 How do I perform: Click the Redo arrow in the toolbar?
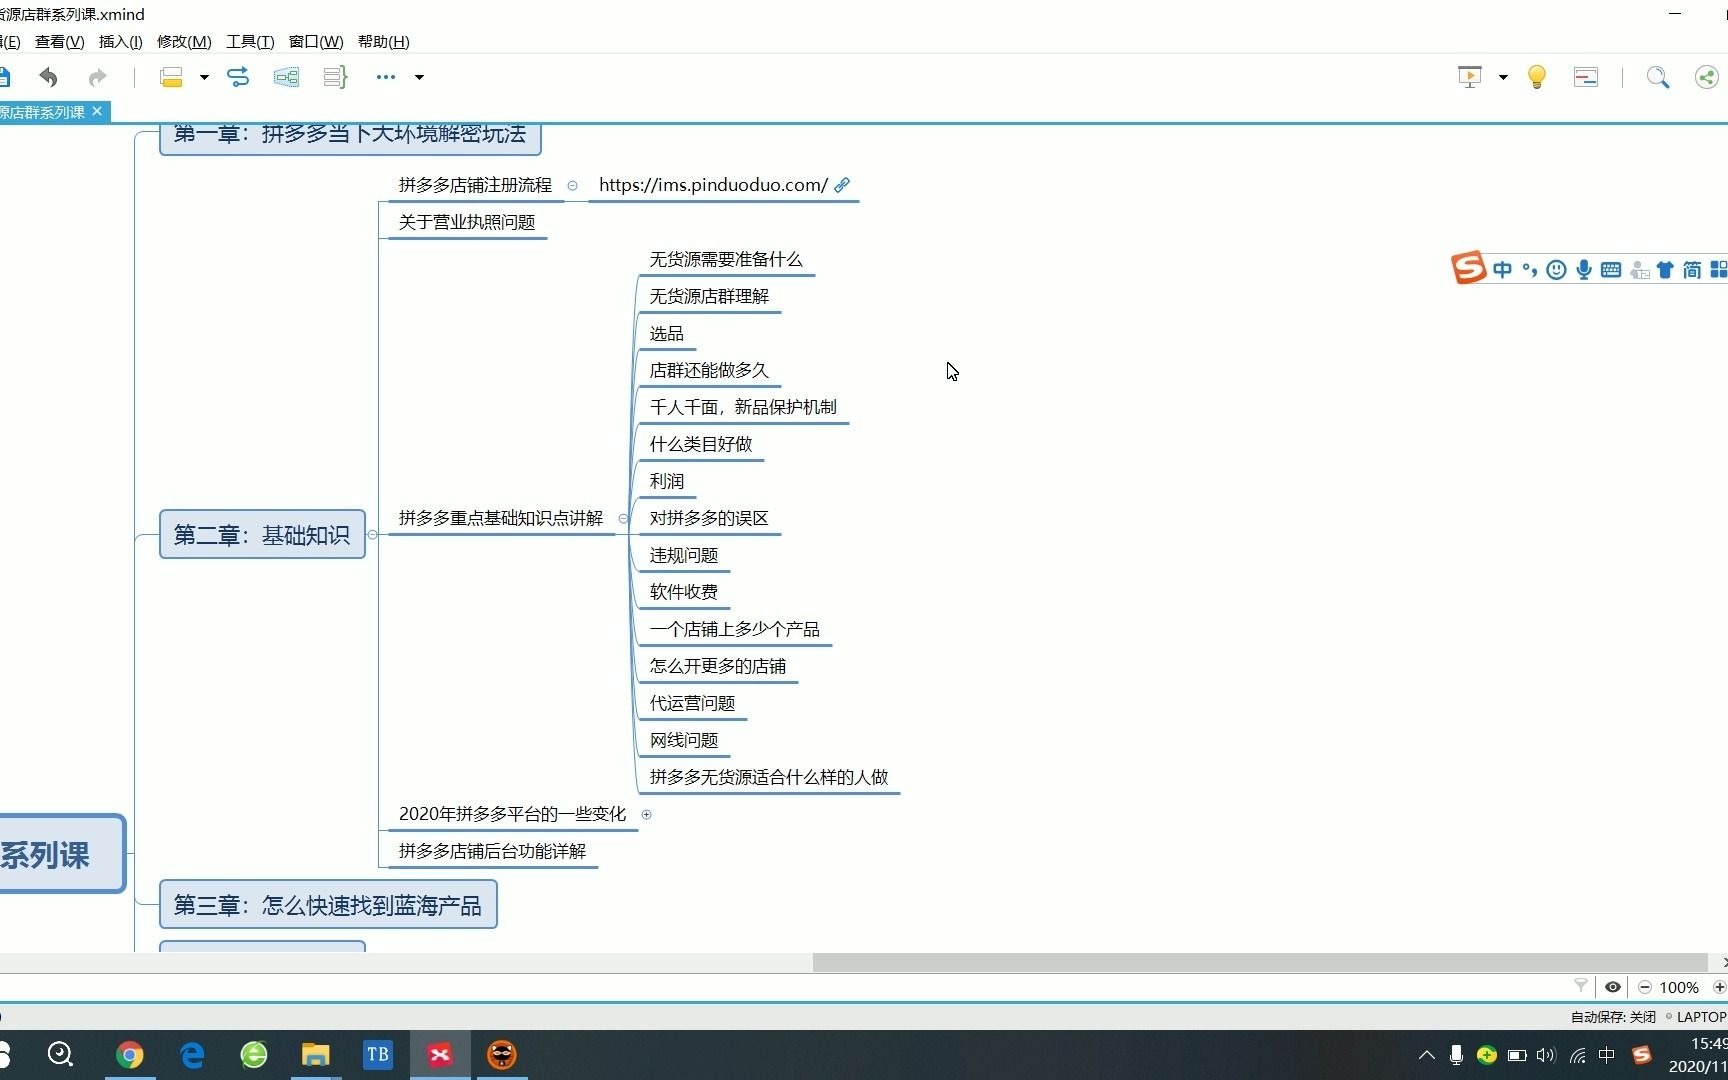click(x=97, y=77)
